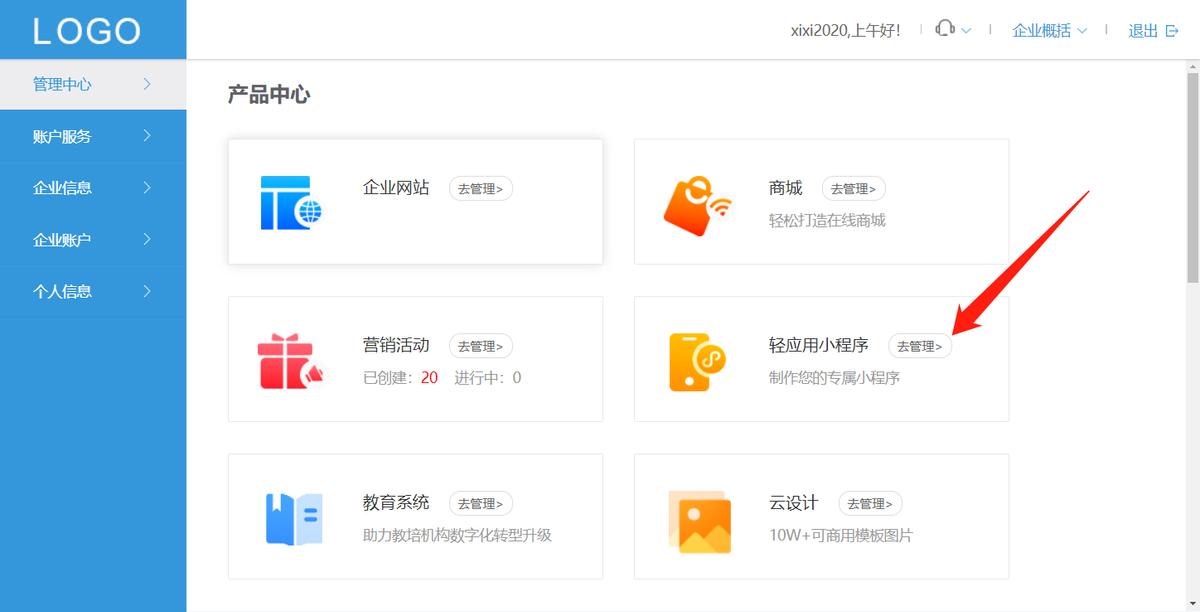
Task: Click 去管理 on the 轻应用小程序 card
Action: pyautogui.click(x=919, y=345)
